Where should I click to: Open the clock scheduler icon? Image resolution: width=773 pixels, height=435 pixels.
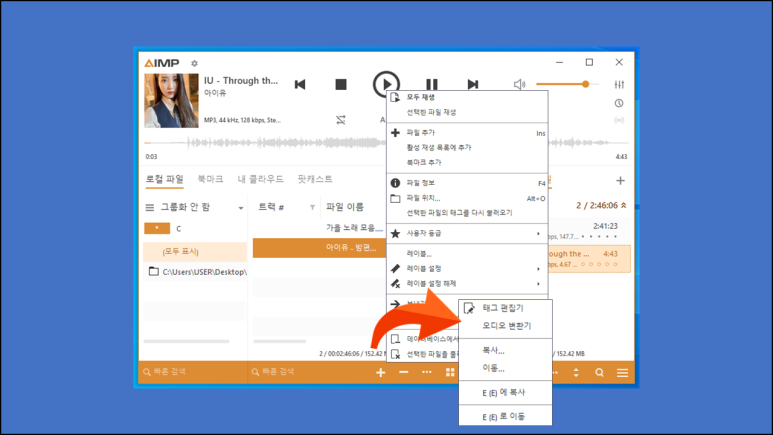pyautogui.click(x=619, y=103)
